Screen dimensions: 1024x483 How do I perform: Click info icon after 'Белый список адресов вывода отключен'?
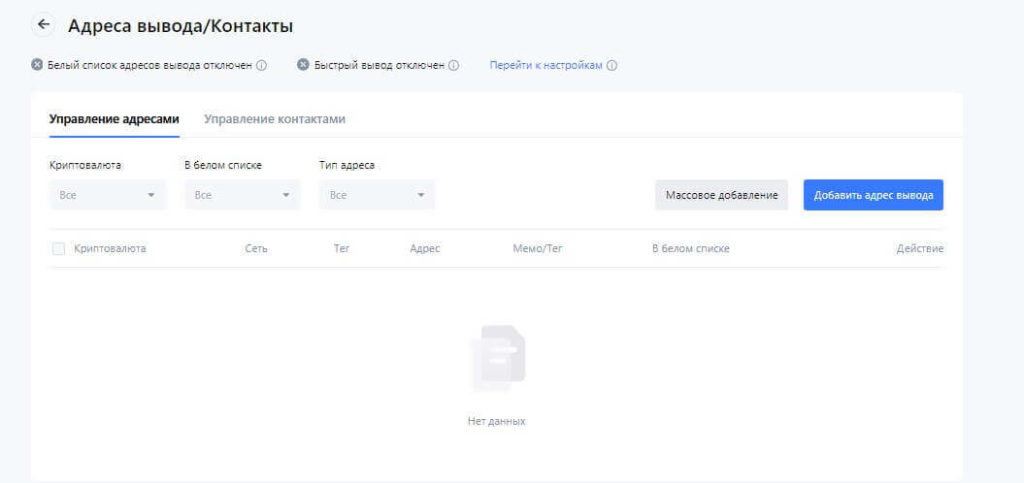coord(262,66)
